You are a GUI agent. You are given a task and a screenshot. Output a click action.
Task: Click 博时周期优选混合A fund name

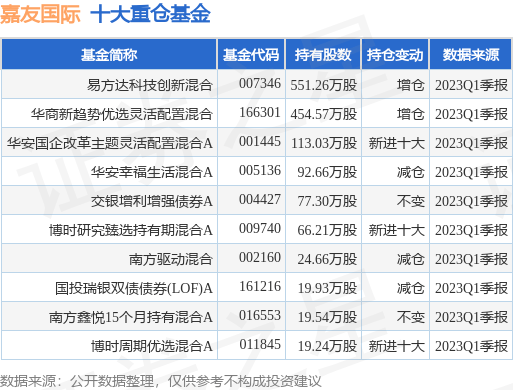click(x=152, y=346)
